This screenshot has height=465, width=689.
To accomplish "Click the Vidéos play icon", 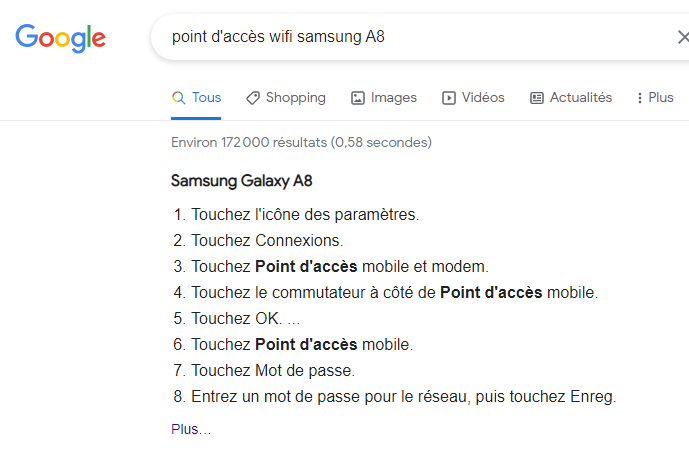I will (449, 98).
